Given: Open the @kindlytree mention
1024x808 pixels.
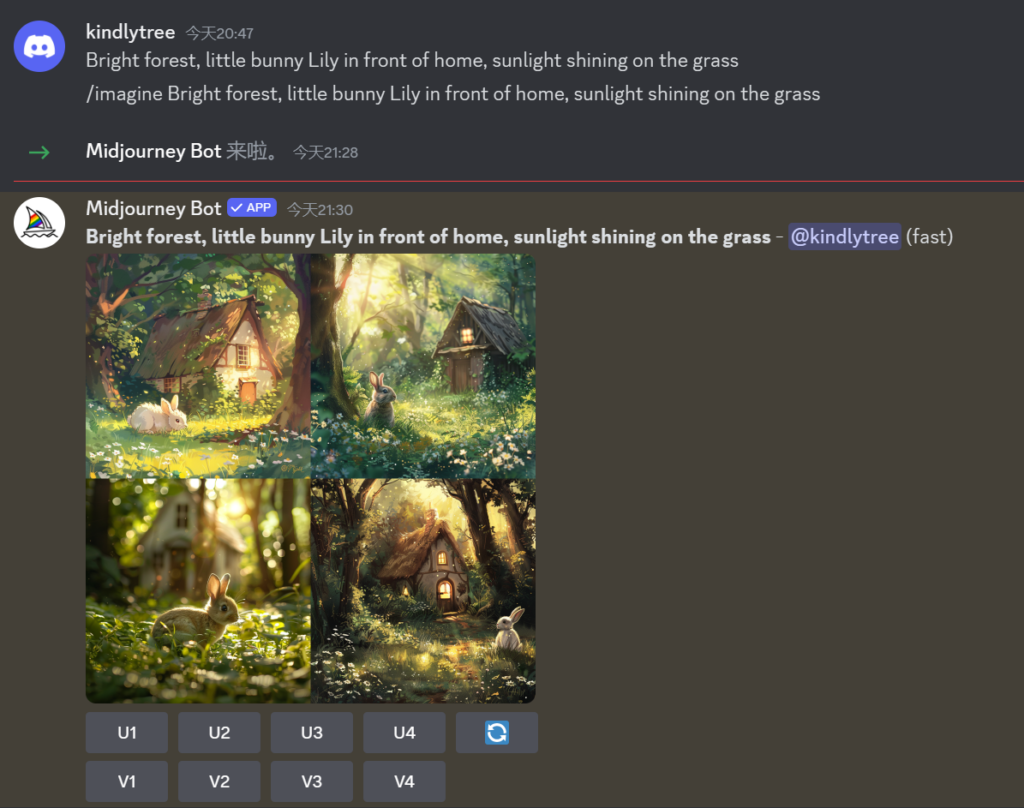Looking at the screenshot, I should pyautogui.click(x=844, y=236).
